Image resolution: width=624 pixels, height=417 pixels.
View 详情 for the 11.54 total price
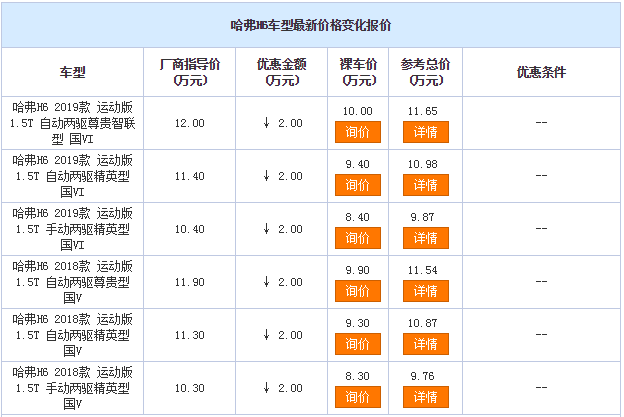click(x=425, y=291)
